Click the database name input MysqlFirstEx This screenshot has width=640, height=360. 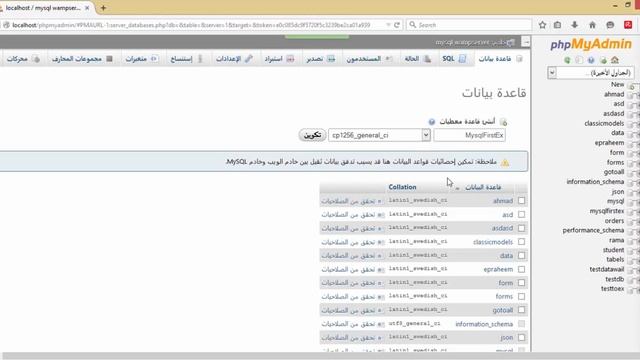pos(469,135)
